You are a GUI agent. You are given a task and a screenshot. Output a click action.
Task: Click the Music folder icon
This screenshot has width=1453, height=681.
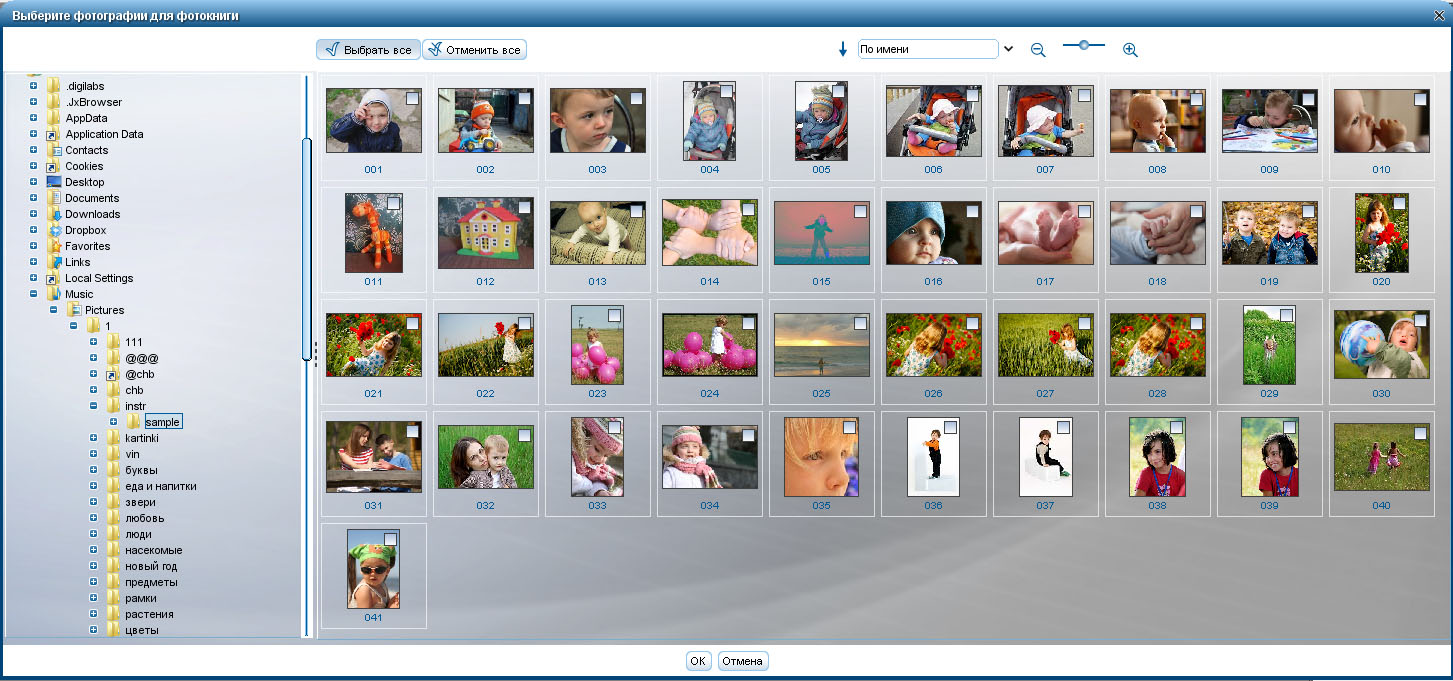(x=55, y=294)
